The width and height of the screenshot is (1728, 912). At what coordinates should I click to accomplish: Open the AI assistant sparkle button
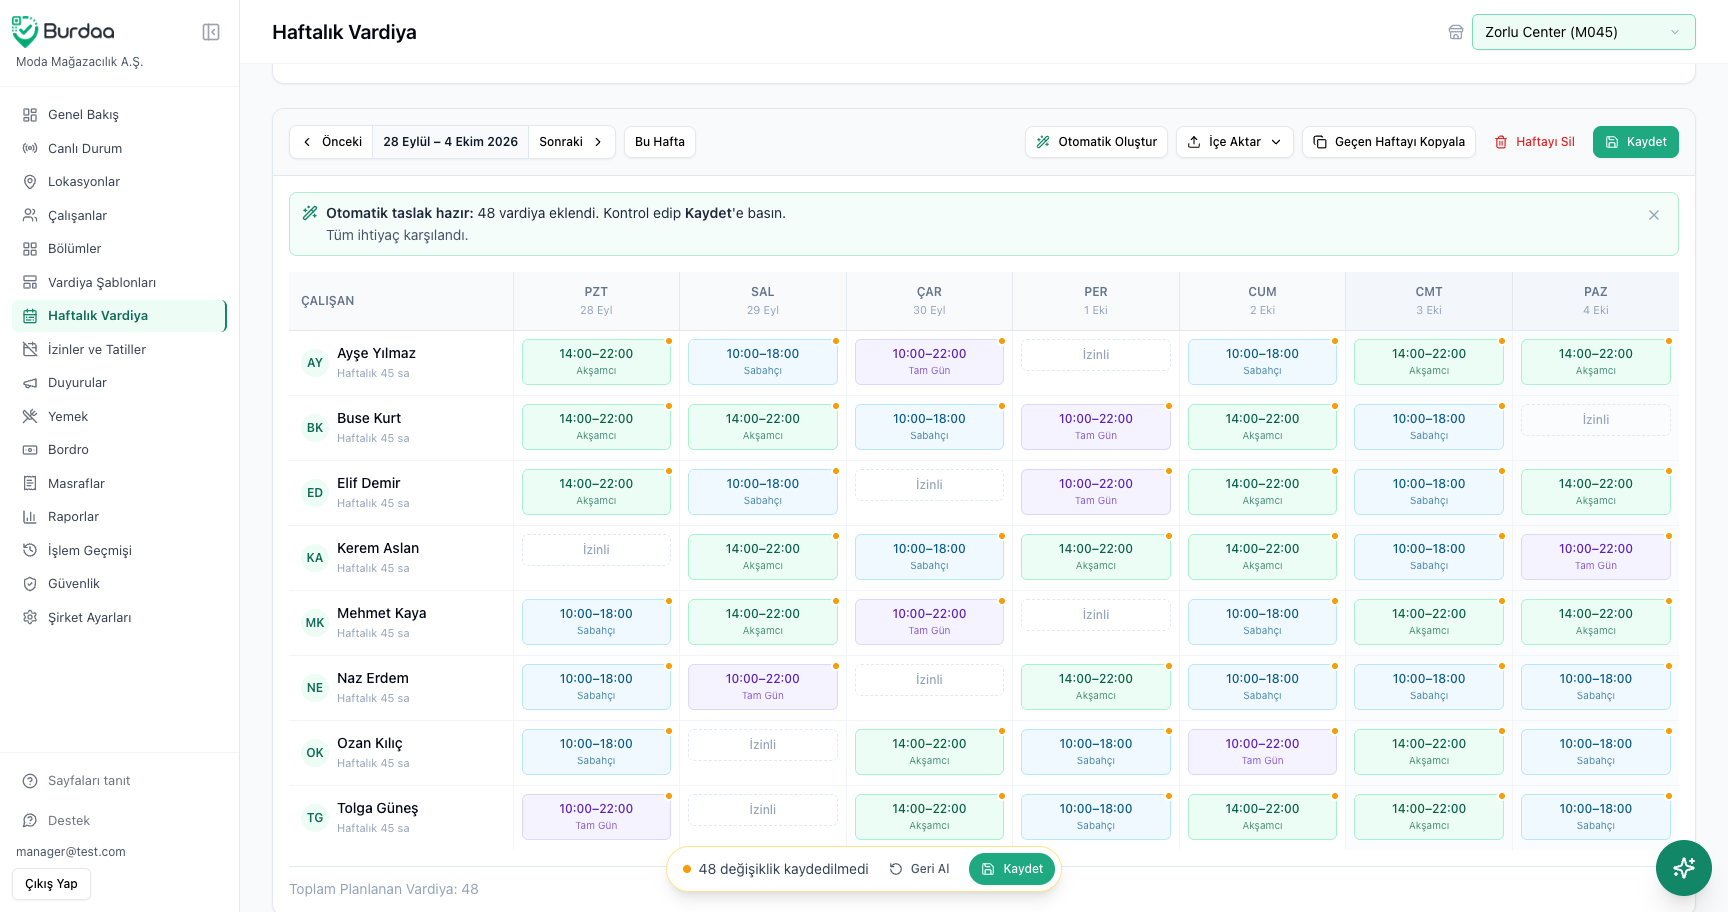[x=1684, y=868]
